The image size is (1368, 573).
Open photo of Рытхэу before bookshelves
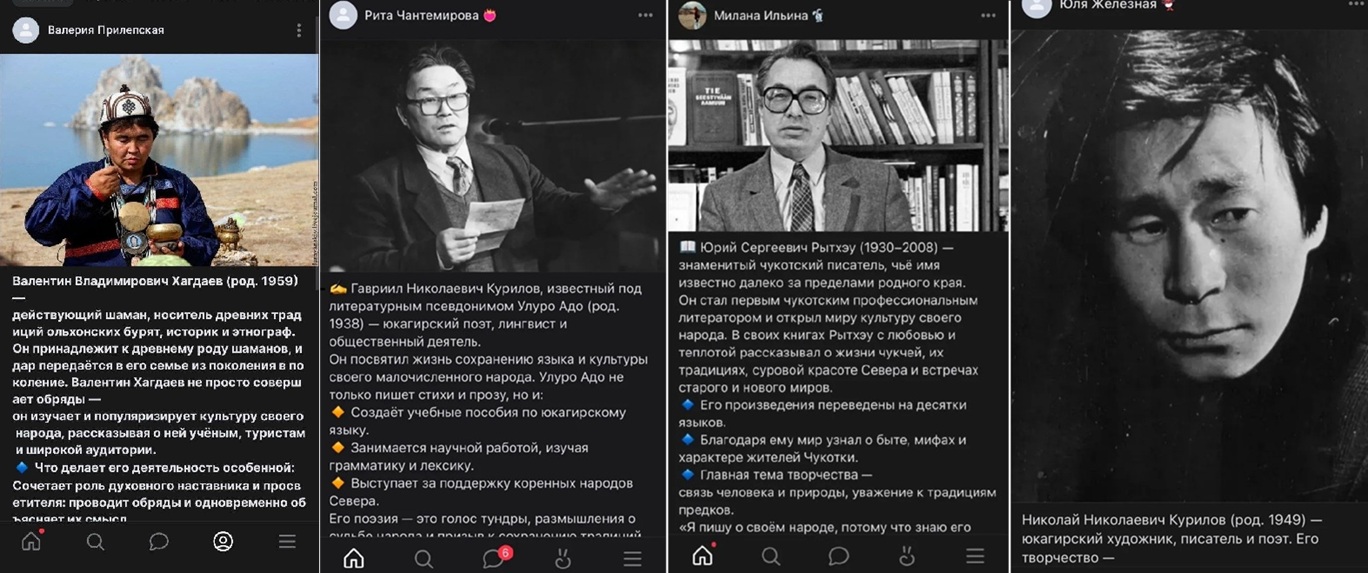point(838,135)
